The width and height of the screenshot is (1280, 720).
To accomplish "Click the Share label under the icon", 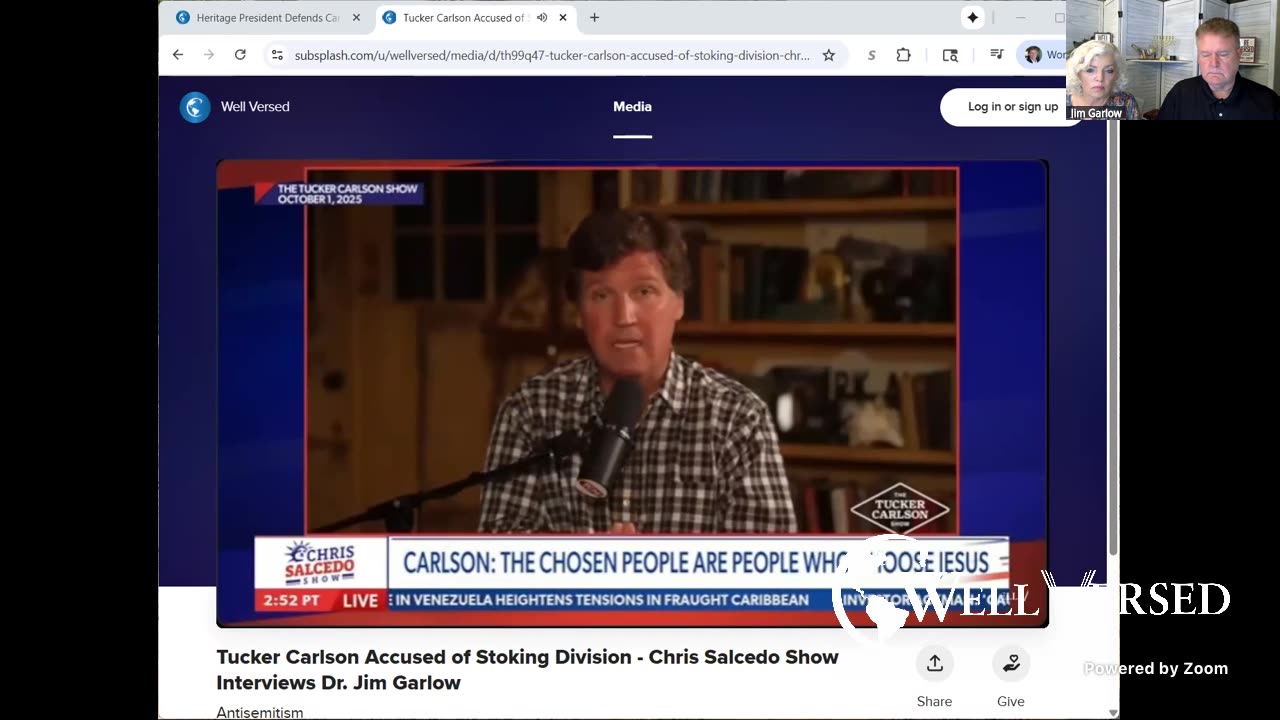I will [934, 701].
